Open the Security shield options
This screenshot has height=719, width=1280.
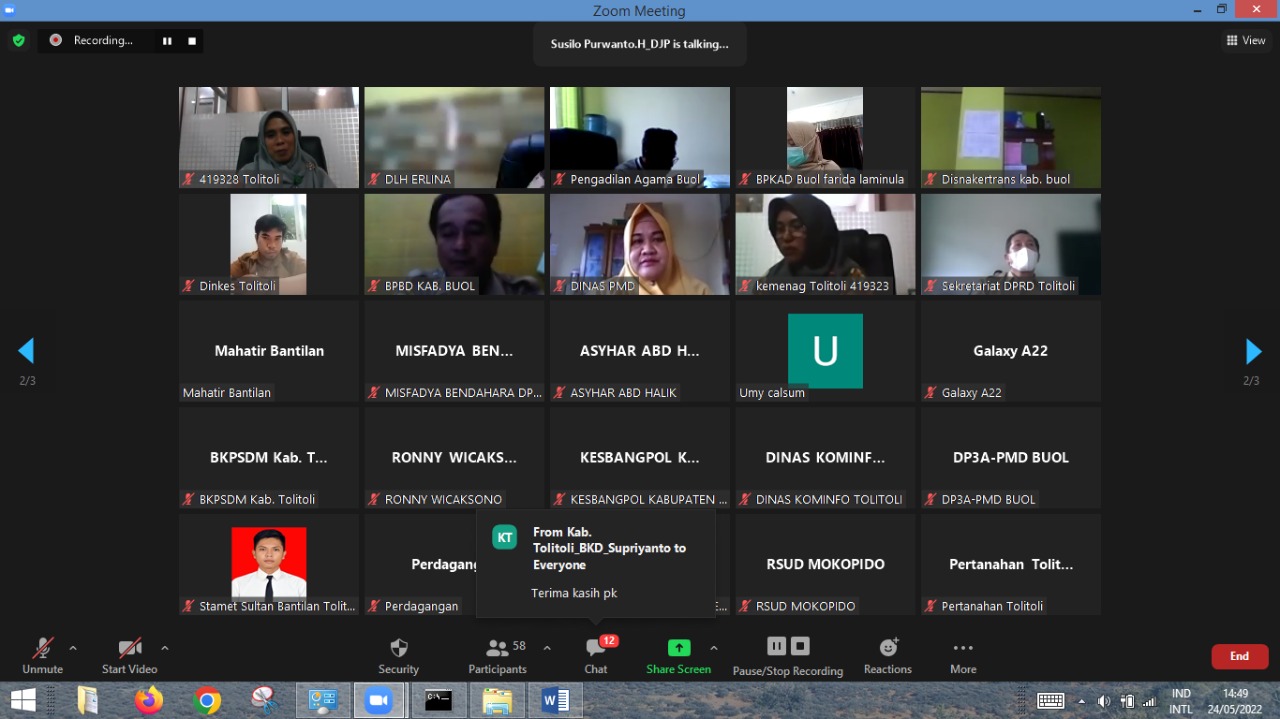(398, 655)
